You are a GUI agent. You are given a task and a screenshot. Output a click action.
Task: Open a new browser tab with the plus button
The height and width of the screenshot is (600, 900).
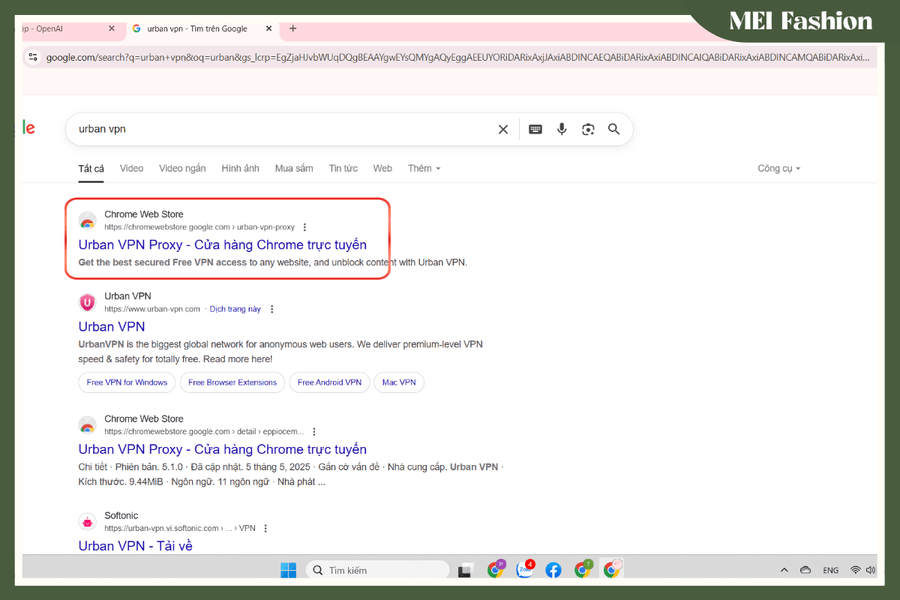[293, 28]
